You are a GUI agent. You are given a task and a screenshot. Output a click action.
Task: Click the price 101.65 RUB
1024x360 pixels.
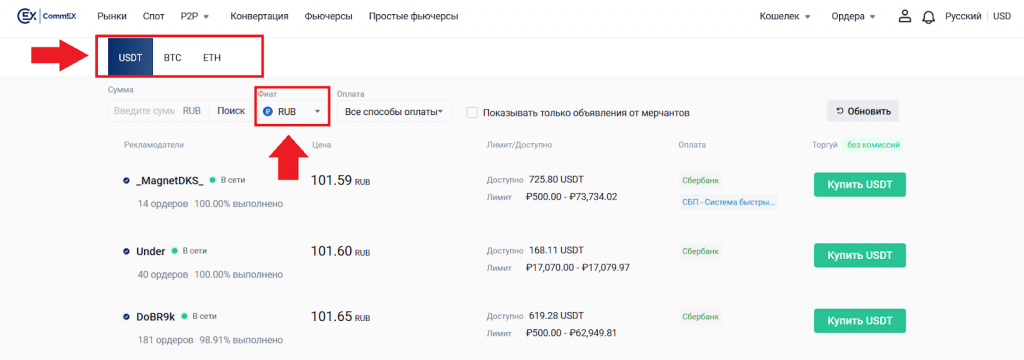tap(340, 316)
